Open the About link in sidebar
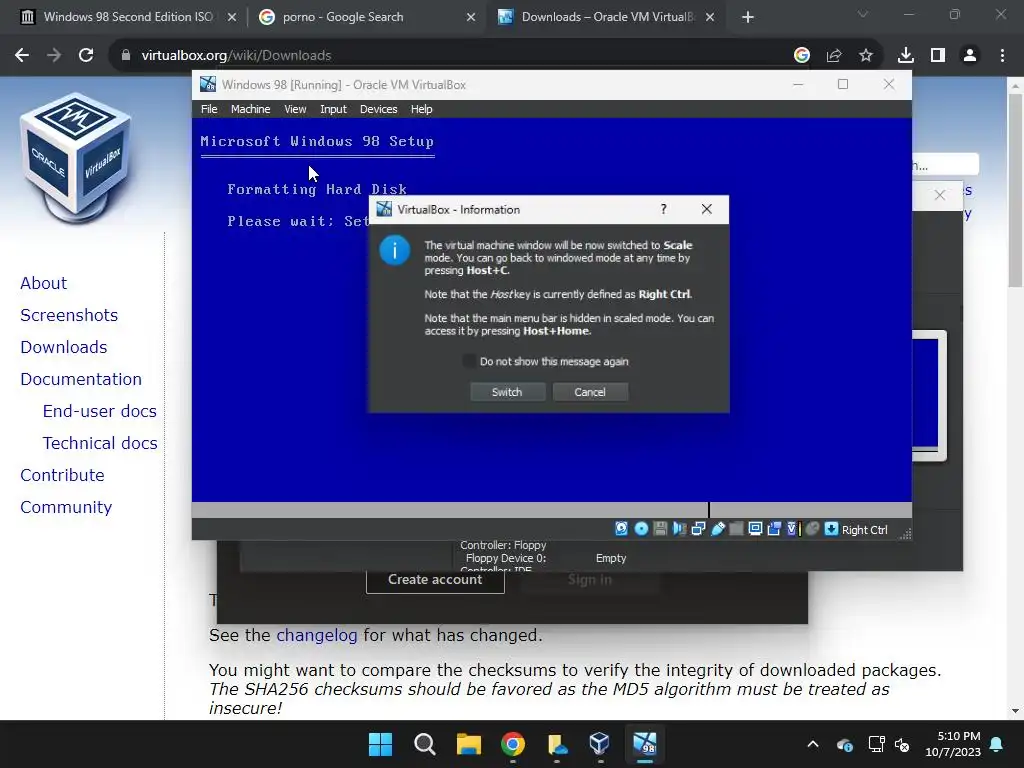This screenshot has width=1024, height=768. tap(43, 283)
